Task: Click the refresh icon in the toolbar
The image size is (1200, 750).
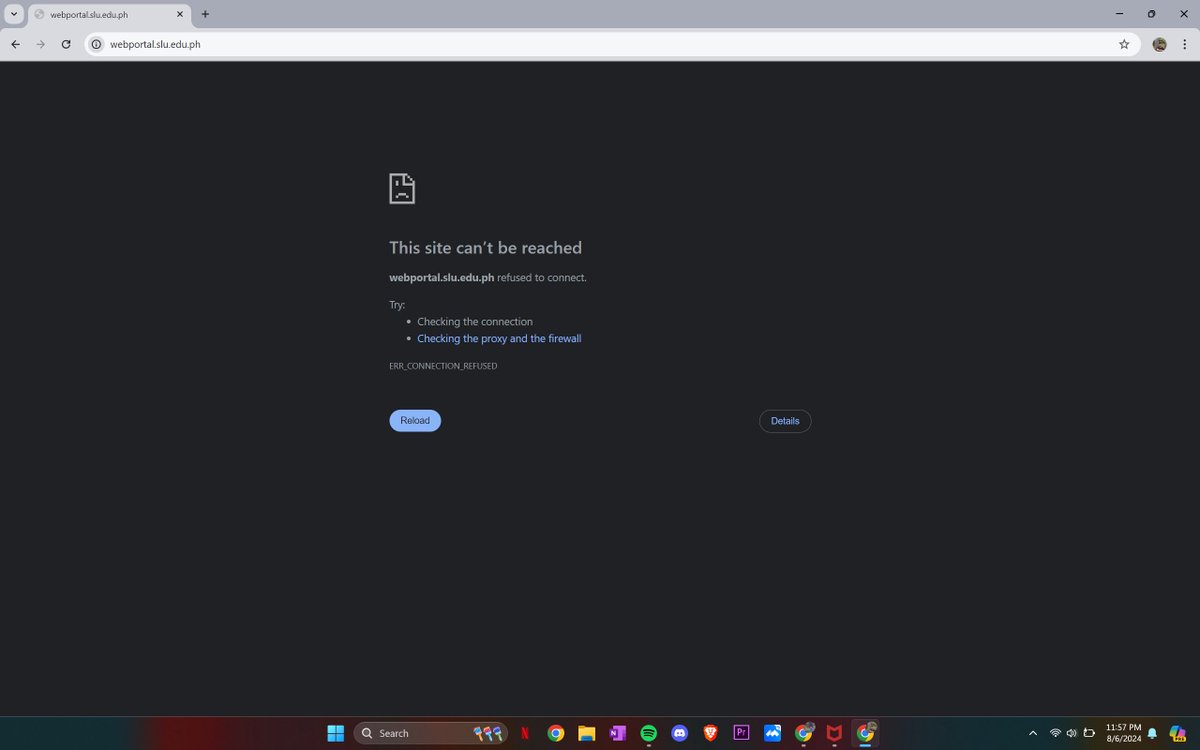Action: (66, 44)
